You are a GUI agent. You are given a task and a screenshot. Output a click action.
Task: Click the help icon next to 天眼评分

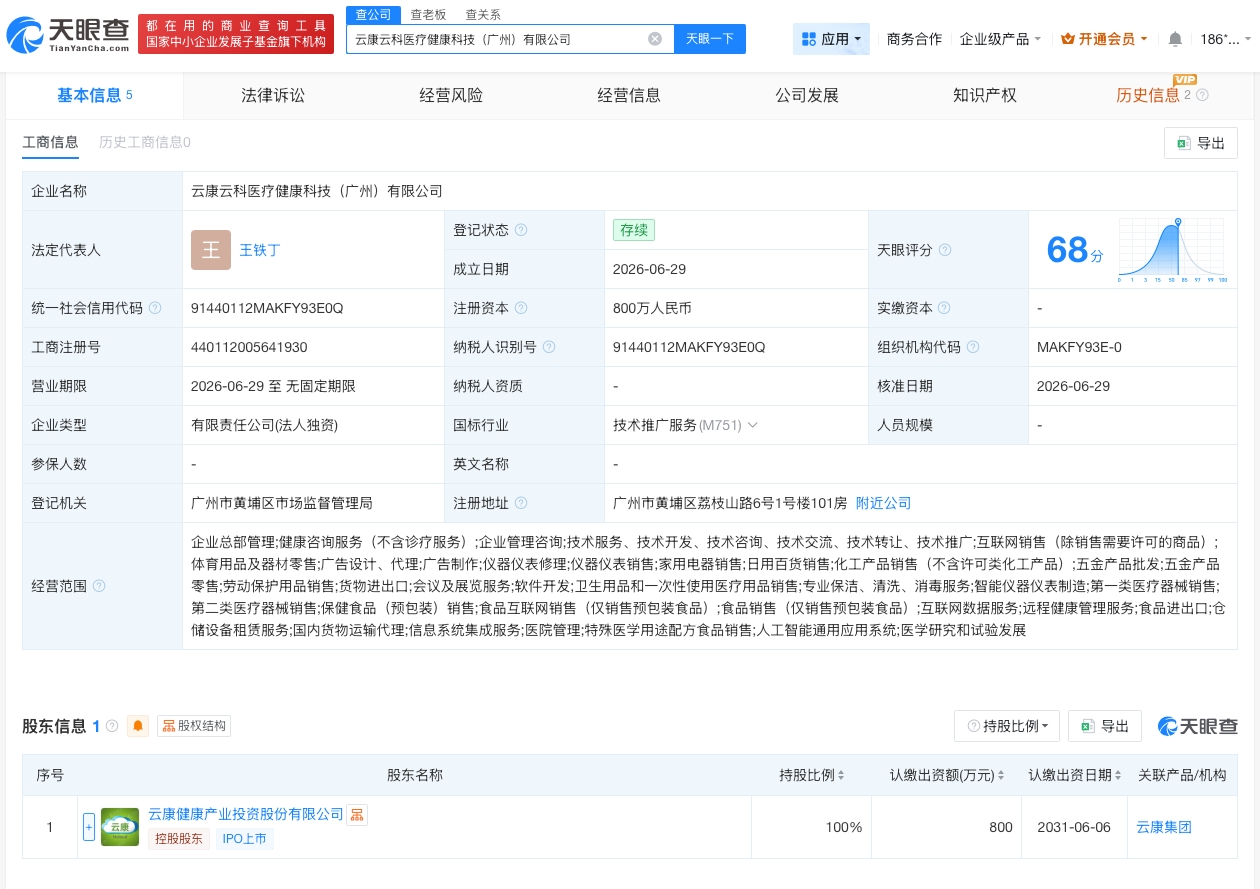click(x=945, y=250)
